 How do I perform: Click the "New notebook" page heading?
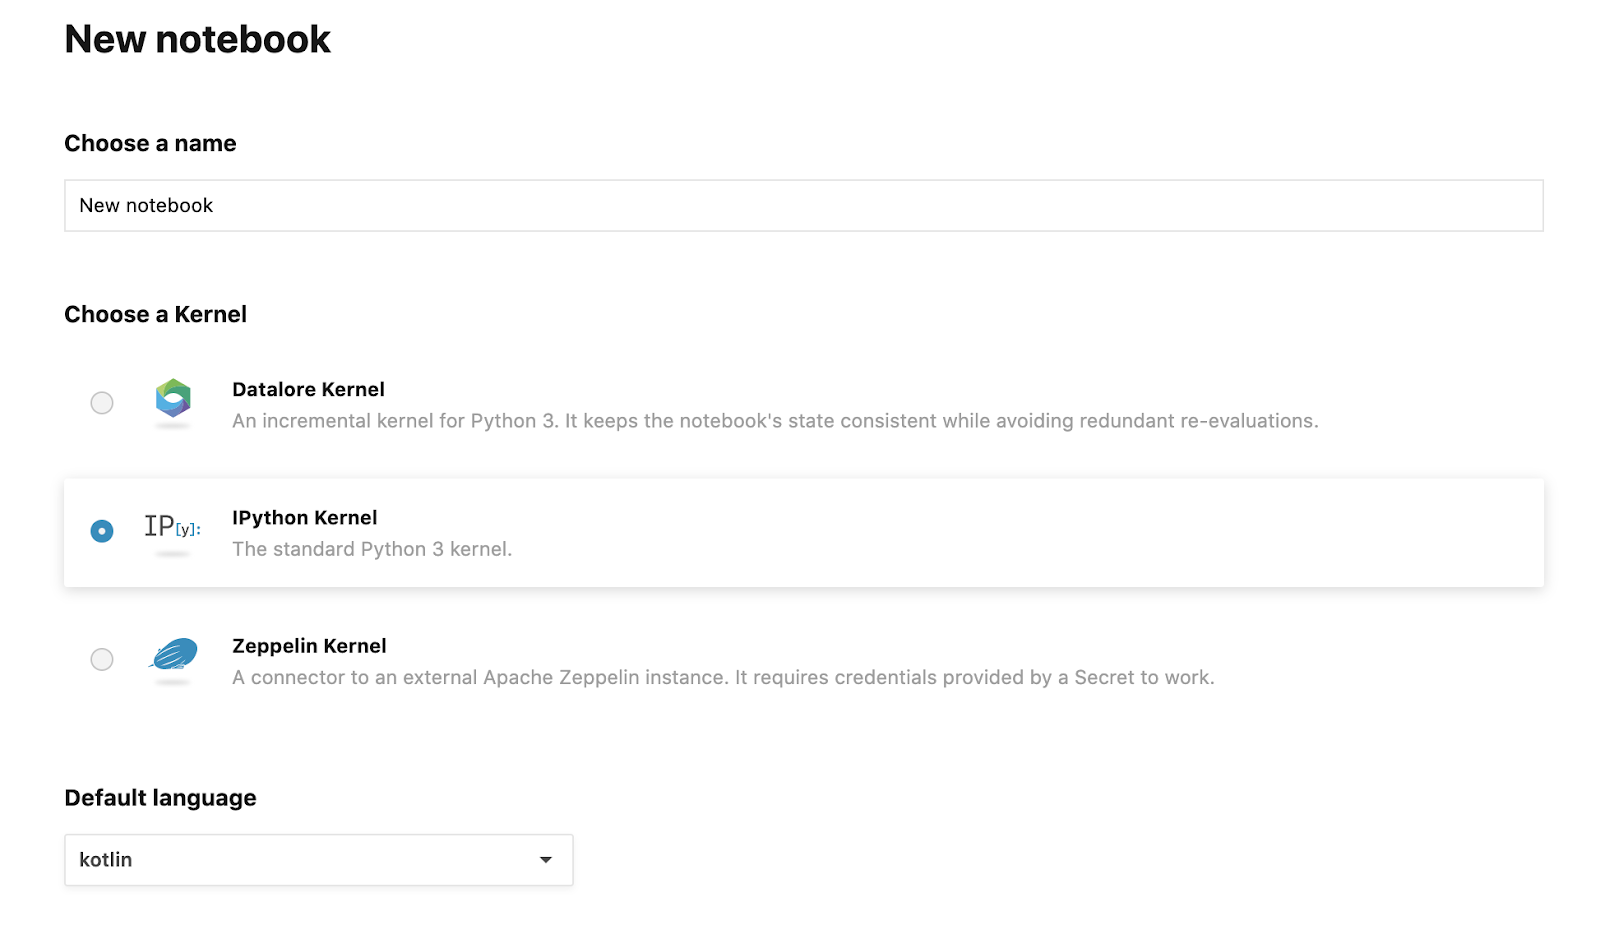[197, 40]
